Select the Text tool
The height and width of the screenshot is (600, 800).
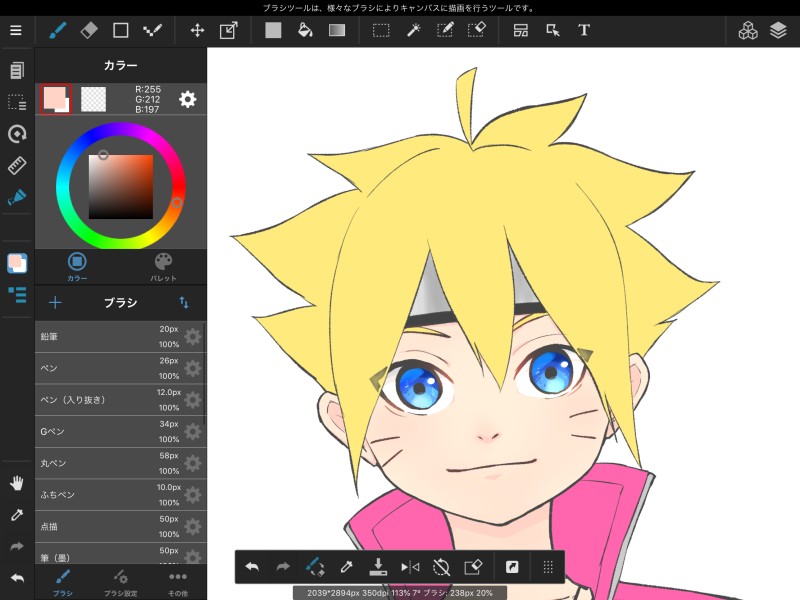584,30
